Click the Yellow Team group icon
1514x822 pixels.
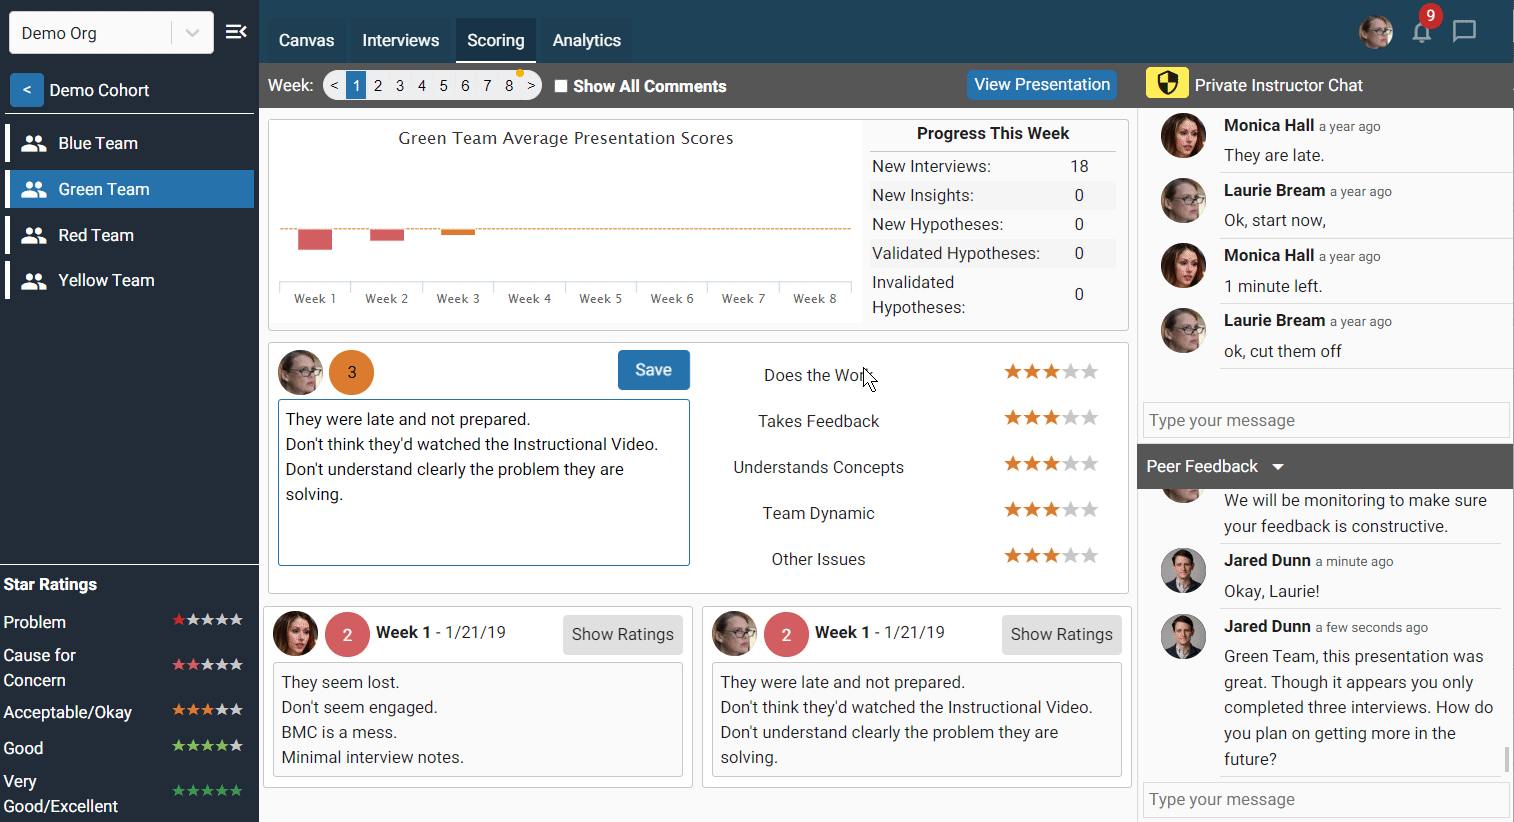(x=34, y=281)
